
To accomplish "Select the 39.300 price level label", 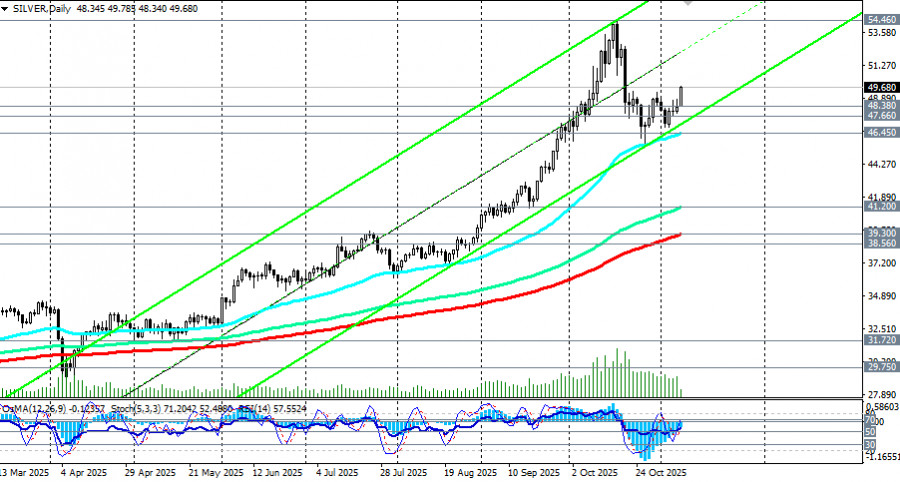I will click(x=880, y=233).
